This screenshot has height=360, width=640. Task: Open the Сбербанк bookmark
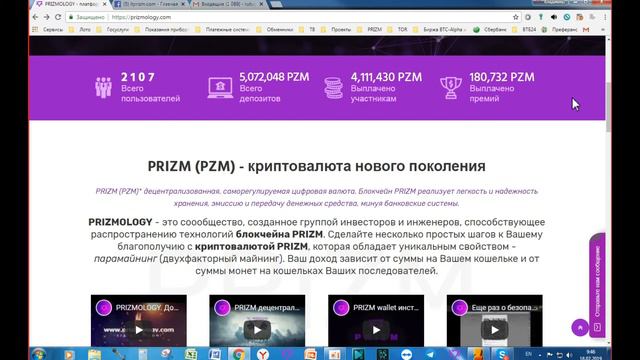click(490, 29)
